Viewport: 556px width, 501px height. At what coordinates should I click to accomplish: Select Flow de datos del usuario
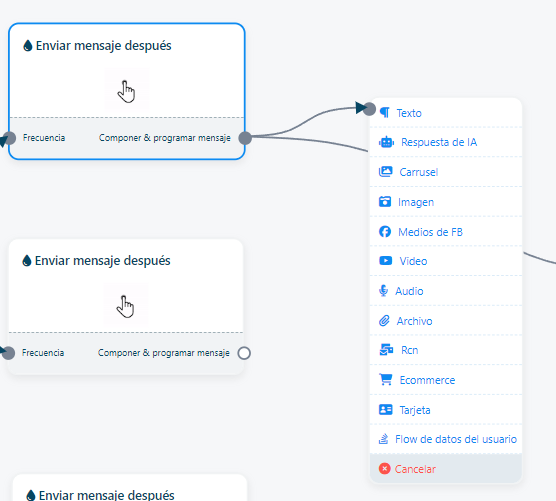pyautogui.click(x=446, y=439)
